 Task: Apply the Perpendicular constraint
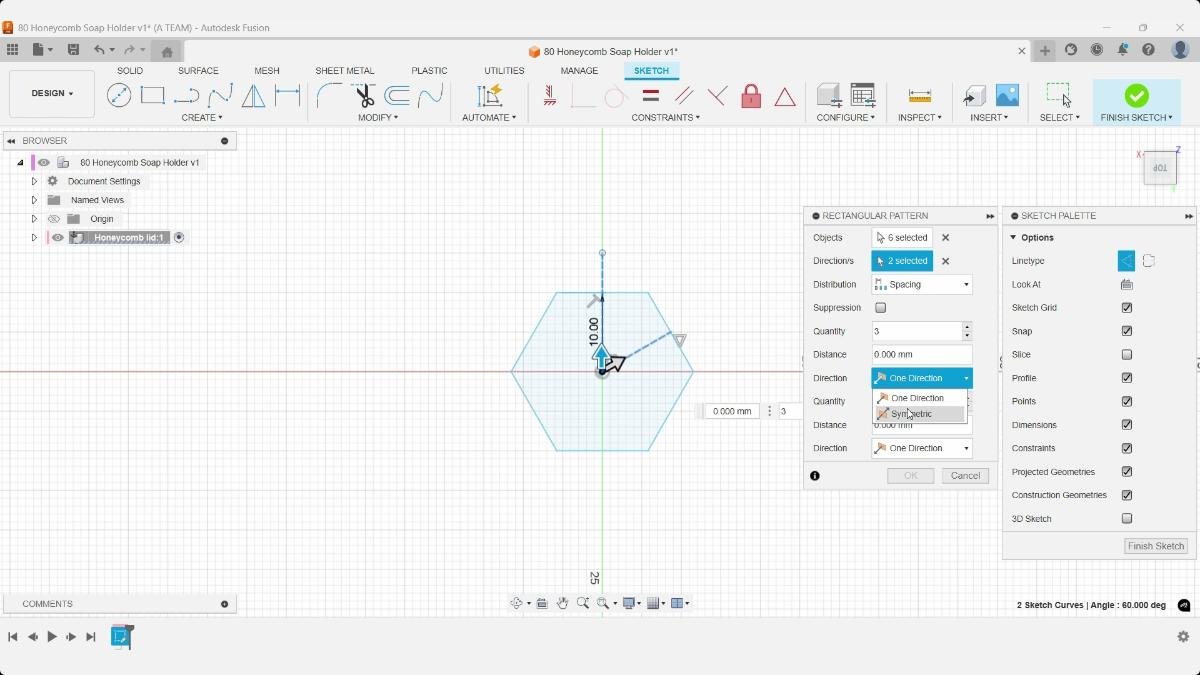click(717, 95)
